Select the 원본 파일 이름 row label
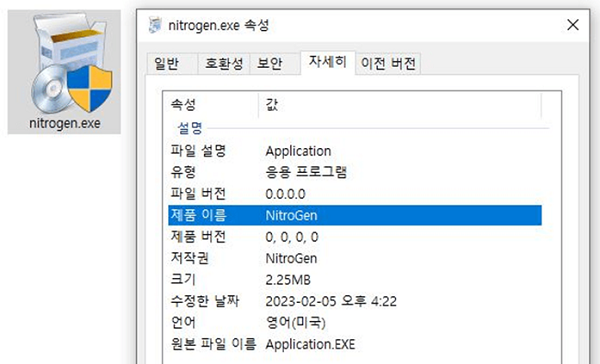Image resolution: width=600 pixels, height=364 pixels. click(213, 344)
